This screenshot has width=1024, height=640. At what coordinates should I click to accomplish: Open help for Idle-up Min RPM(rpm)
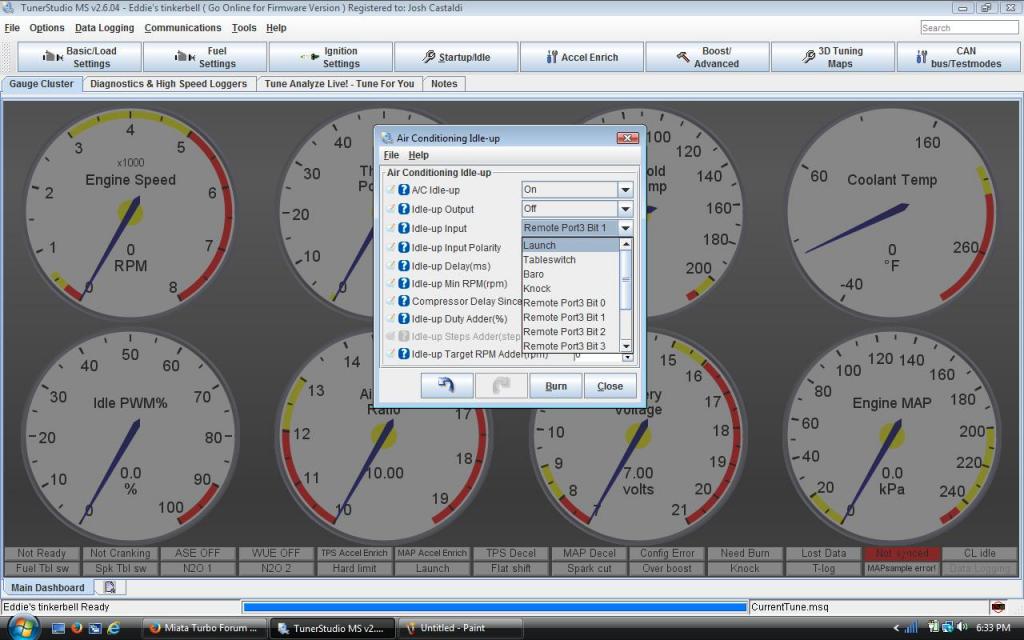(404, 284)
